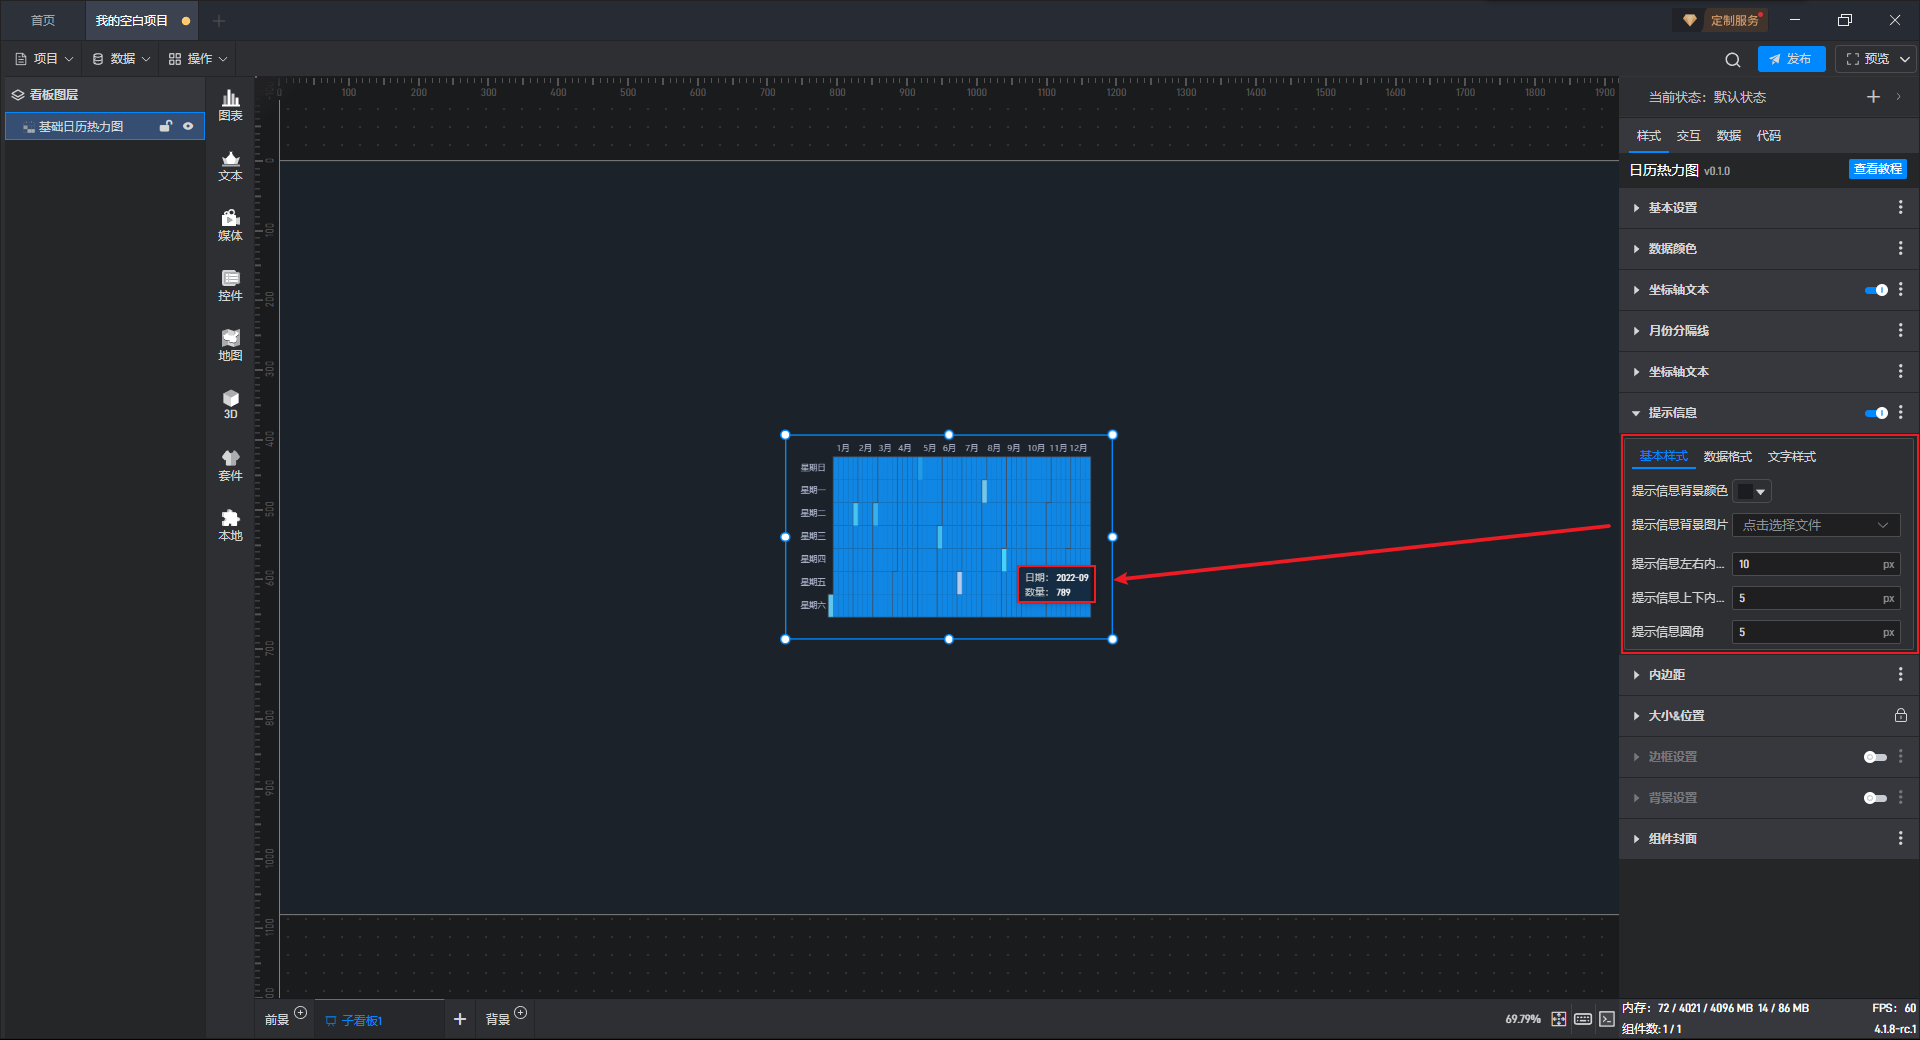This screenshot has width=1920, height=1040.
Task: Click the 提示信息左右内边距 input field
Action: 1816,564
